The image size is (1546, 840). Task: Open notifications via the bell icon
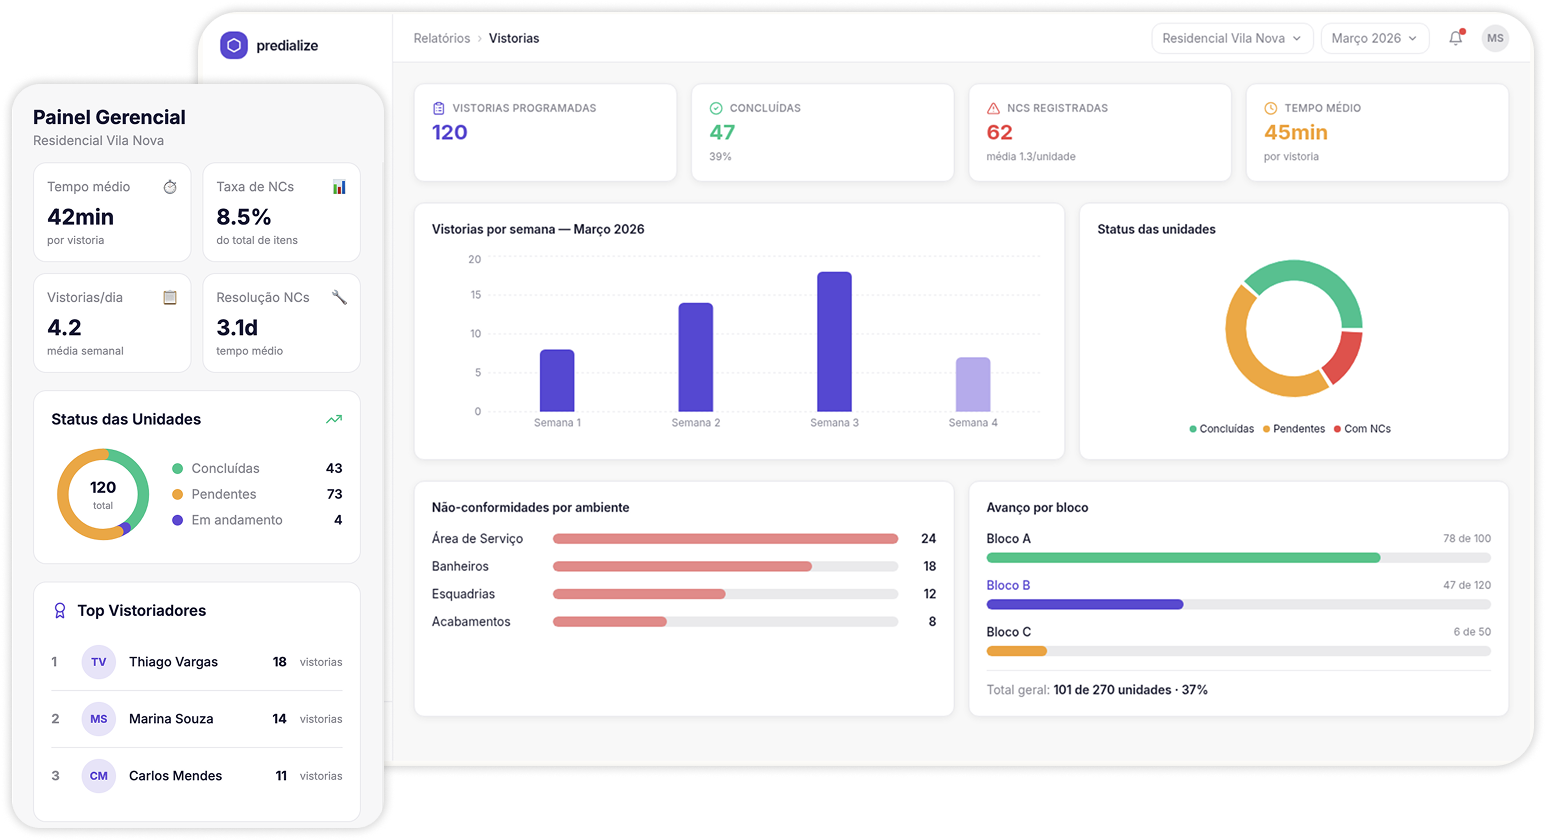pyautogui.click(x=1456, y=38)
